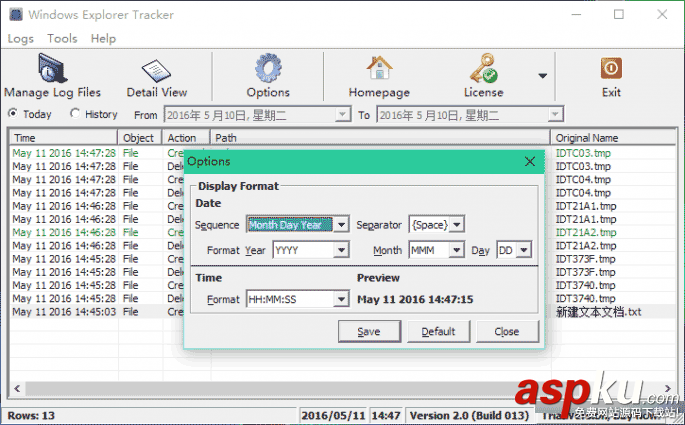Expand the Separator combo box

click(457, 225)
